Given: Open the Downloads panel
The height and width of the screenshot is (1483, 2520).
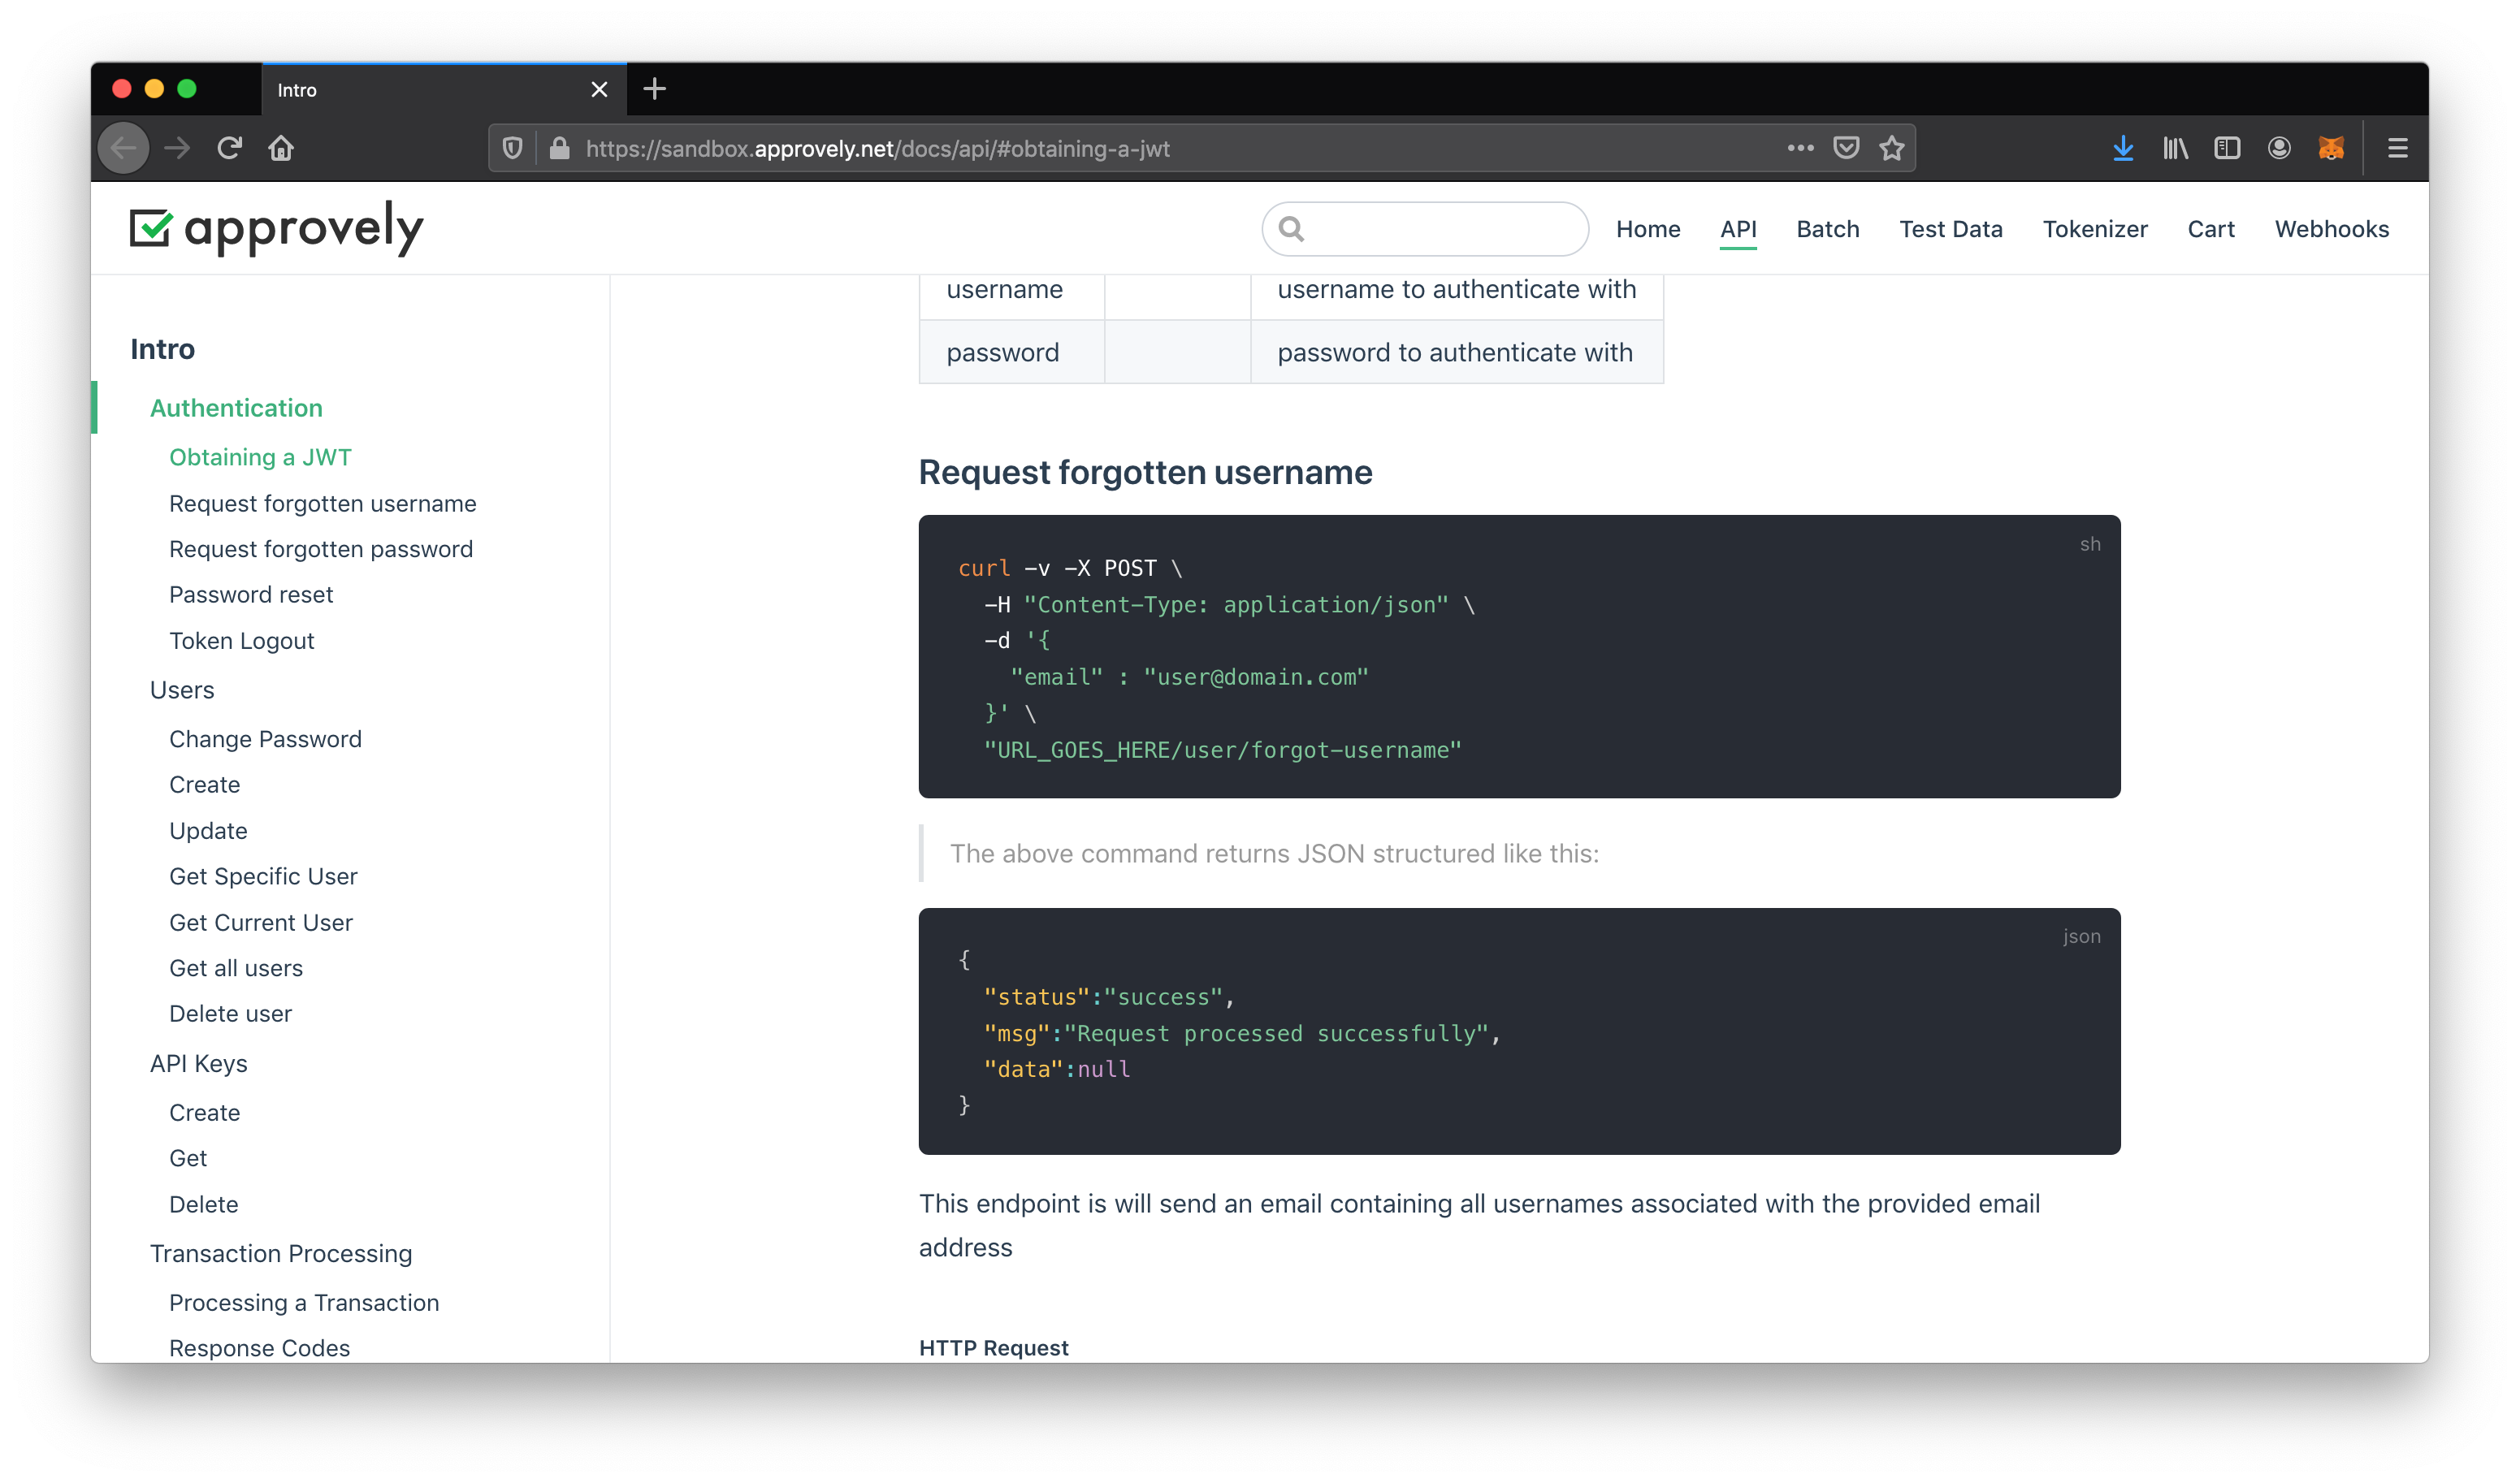Looking at the screenshot, I should [x=2123, y=147].
